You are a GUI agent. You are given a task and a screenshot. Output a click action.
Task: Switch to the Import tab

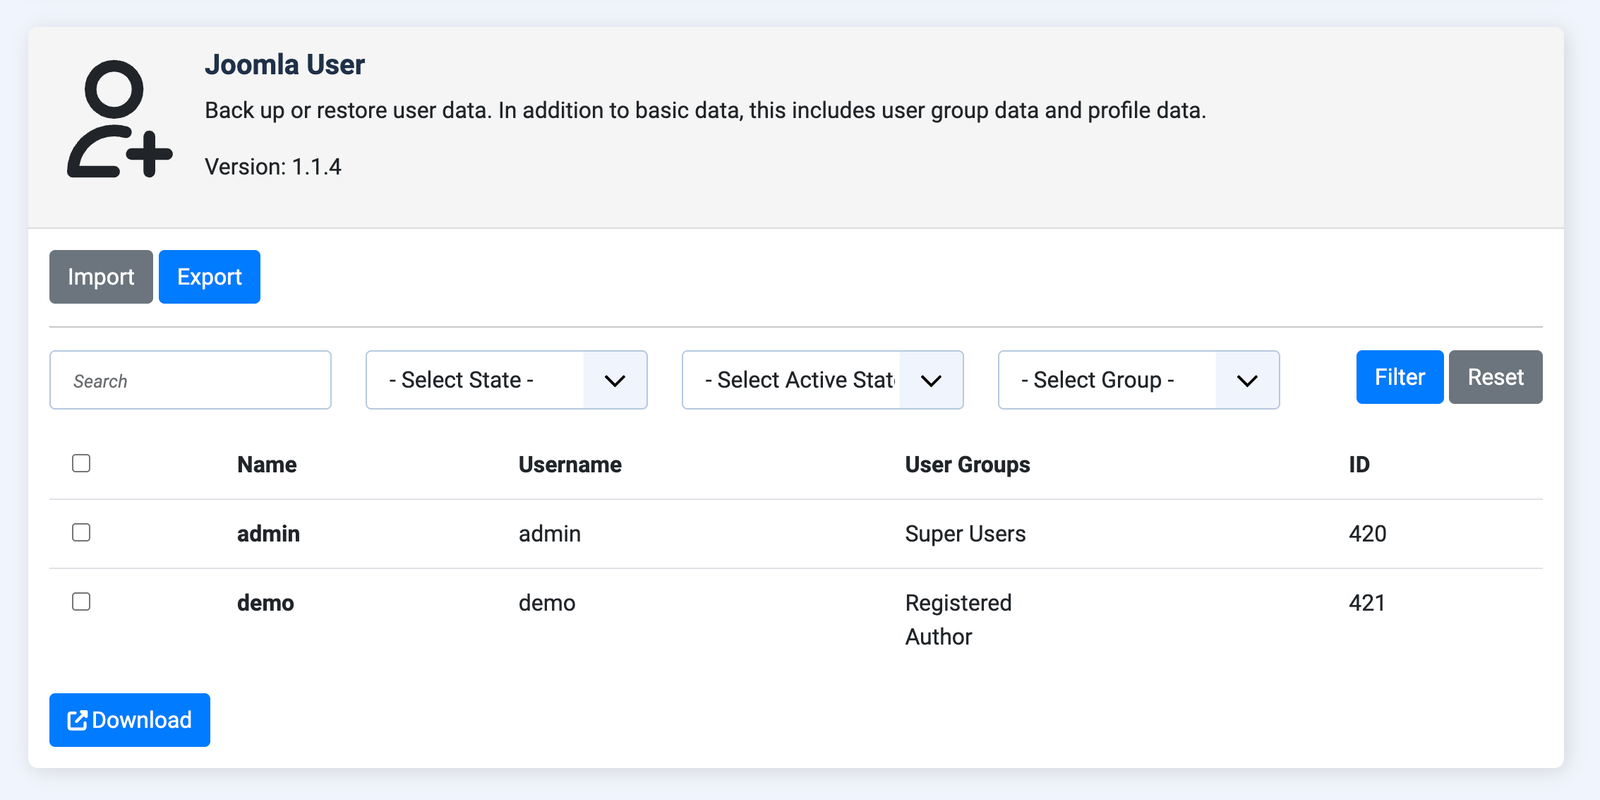(101, 277)
